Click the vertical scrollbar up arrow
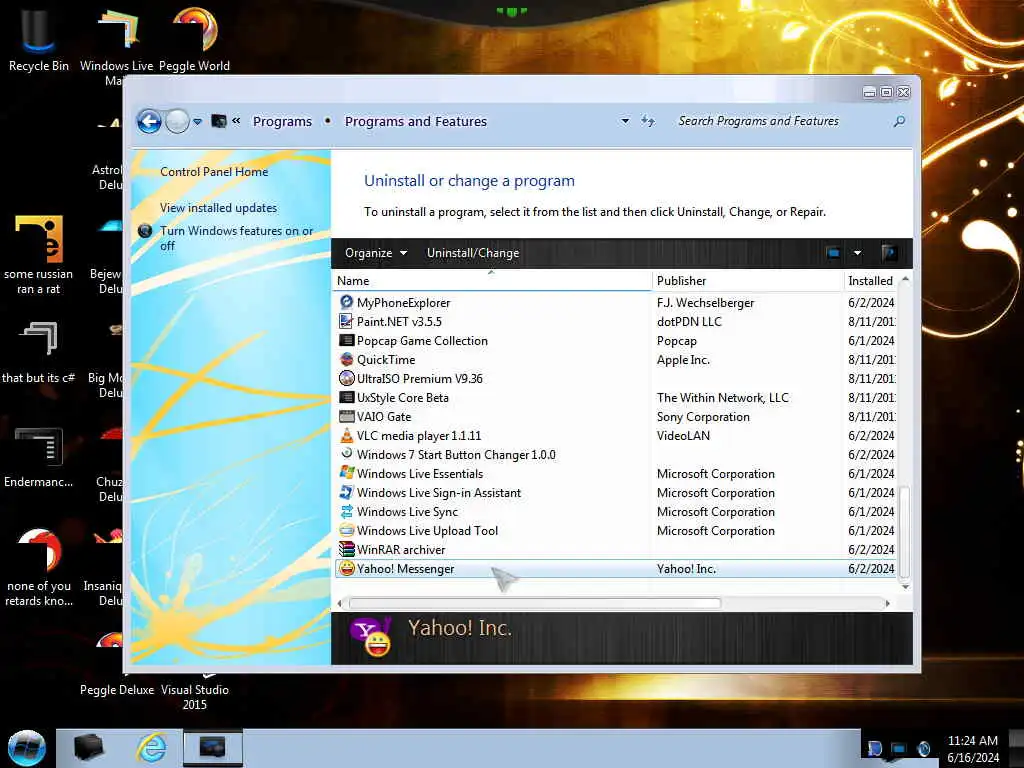 click(x=905, y=280)
